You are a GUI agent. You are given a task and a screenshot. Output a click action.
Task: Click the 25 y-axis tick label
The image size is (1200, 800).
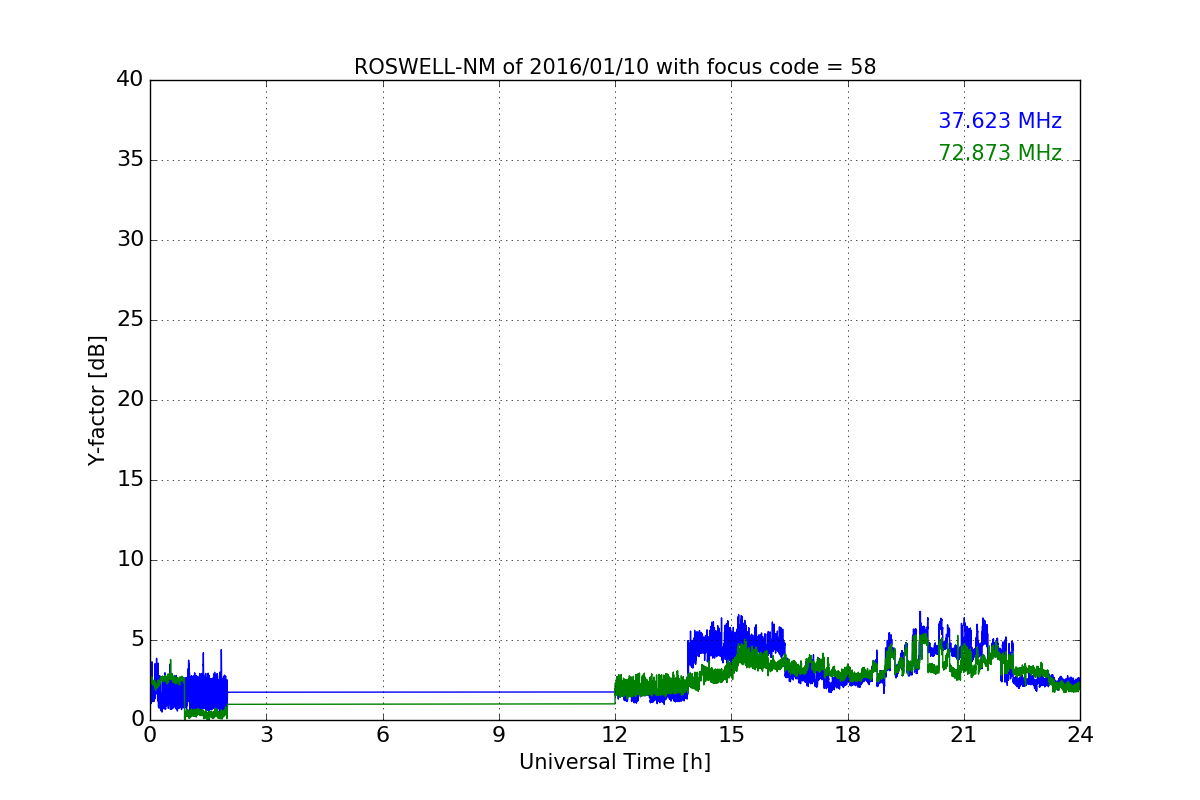129,320
